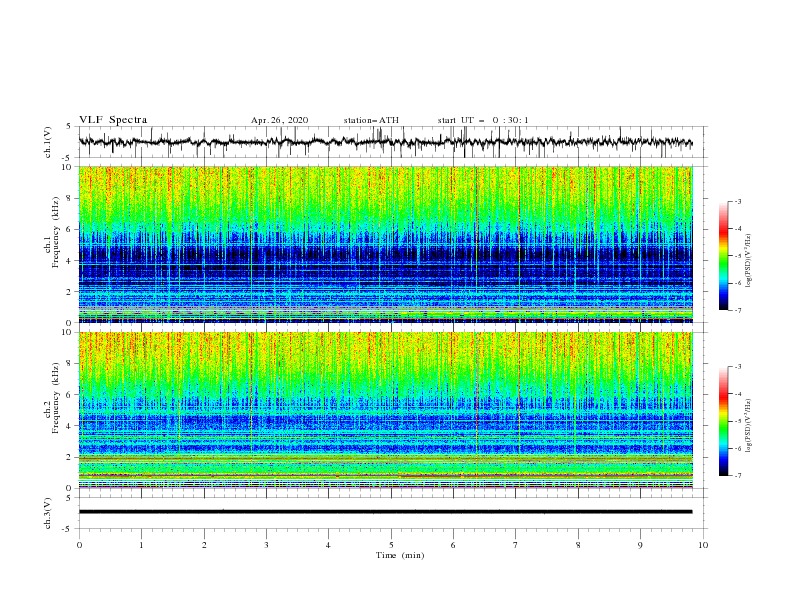This screenshot has width=792, height=612.
Task: Click inside the ch.1 spectrogram panel
Action: (x=385, y=244)
